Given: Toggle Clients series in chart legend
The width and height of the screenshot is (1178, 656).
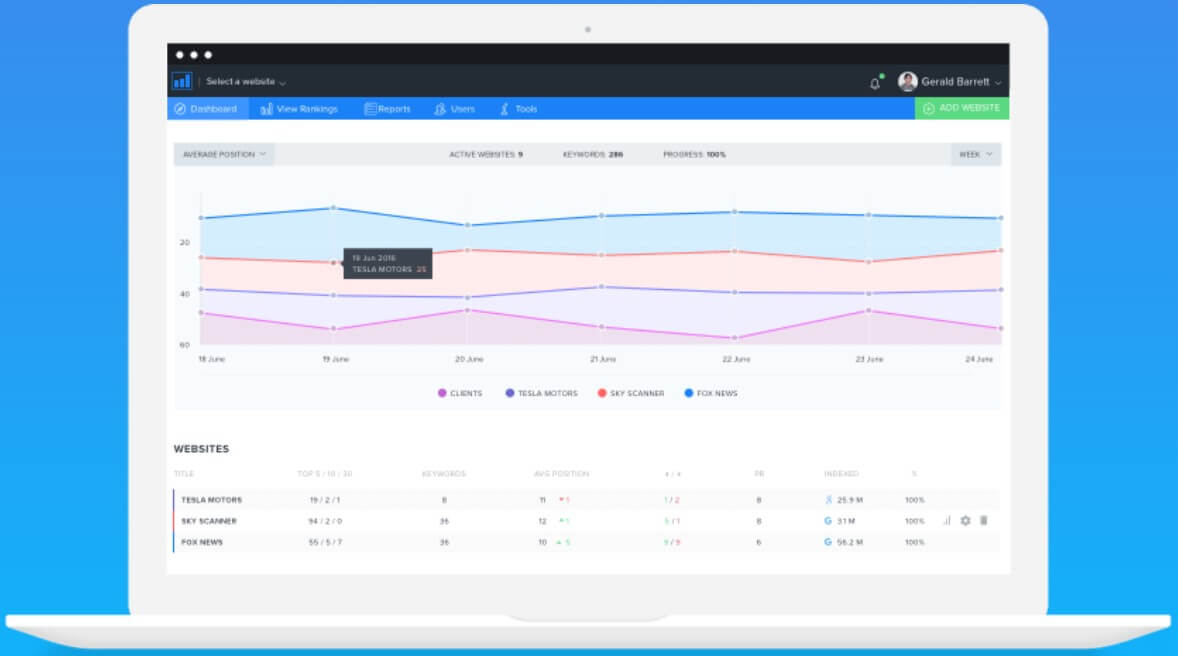Looking at the screenshot, I should point(460,393).
